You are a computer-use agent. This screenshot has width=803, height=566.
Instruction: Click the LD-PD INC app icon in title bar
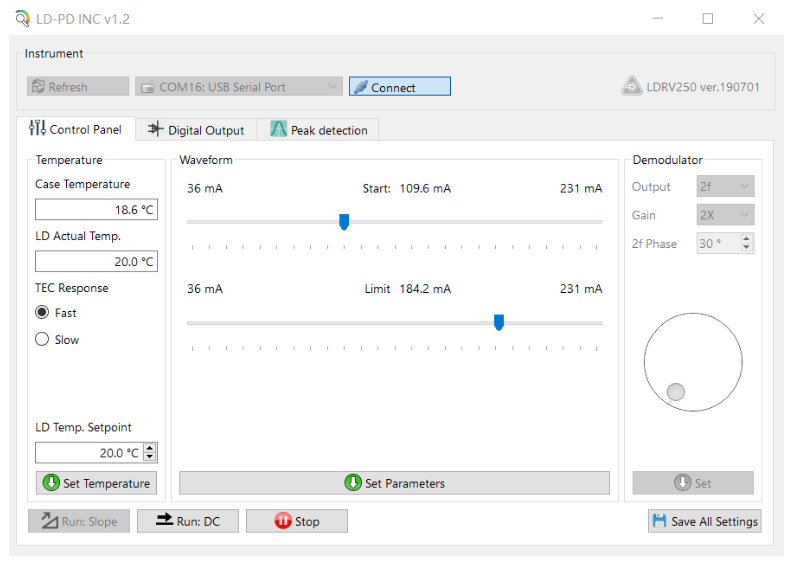click(23, 19)
